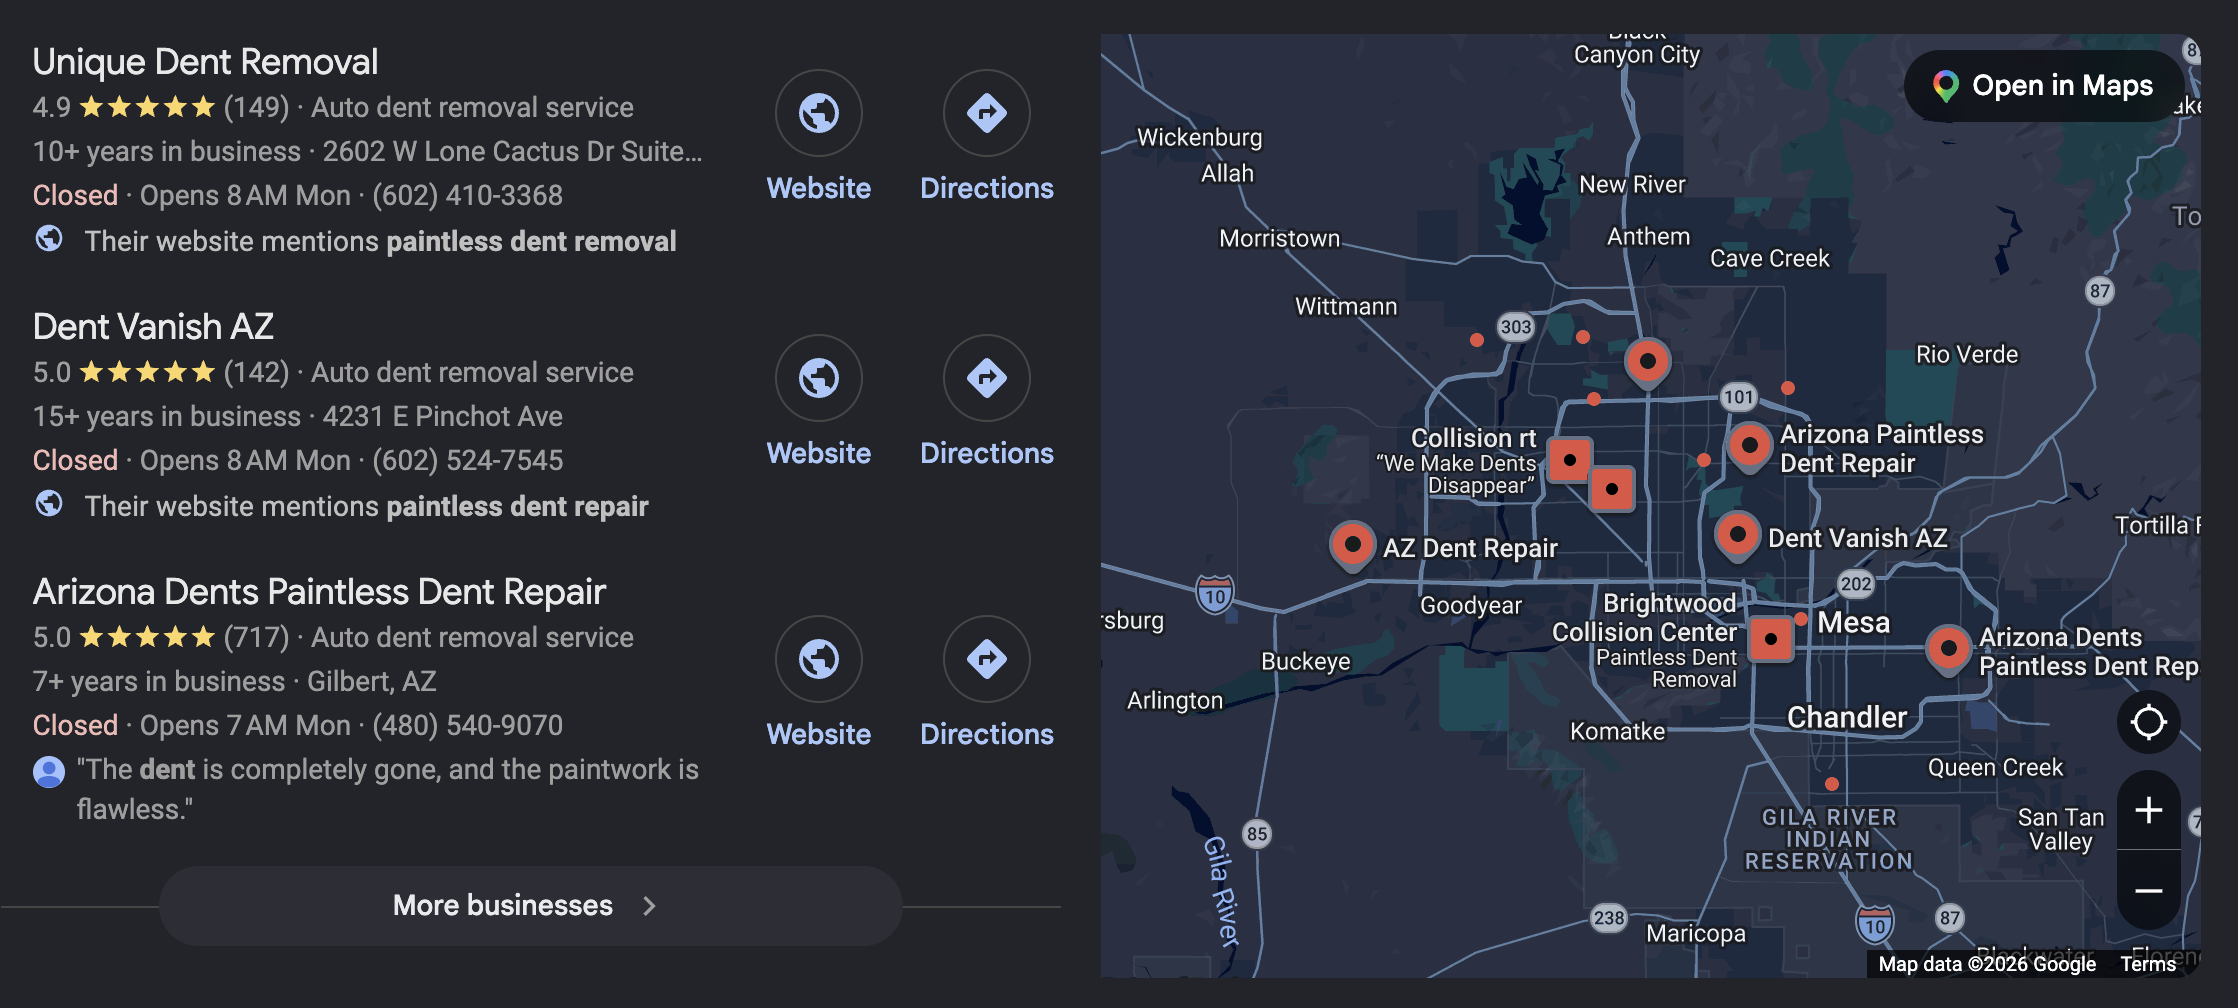The width and height of the screenshot is (2238, 1008).
Task: Select the AZ Dent Repair map pin
Action: (1352, 546)
